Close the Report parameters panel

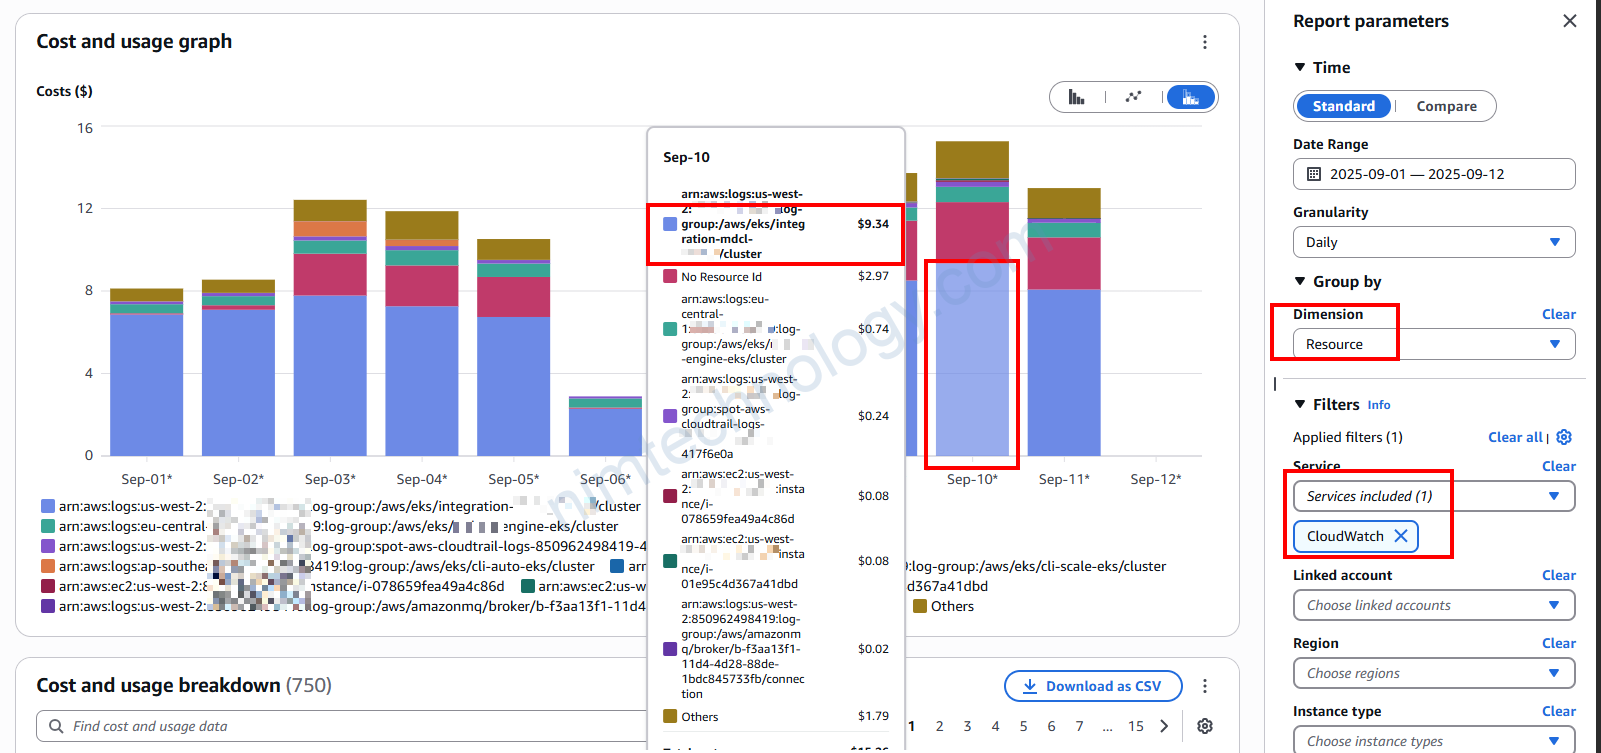pyautogui.click(x=1569, y=21)
